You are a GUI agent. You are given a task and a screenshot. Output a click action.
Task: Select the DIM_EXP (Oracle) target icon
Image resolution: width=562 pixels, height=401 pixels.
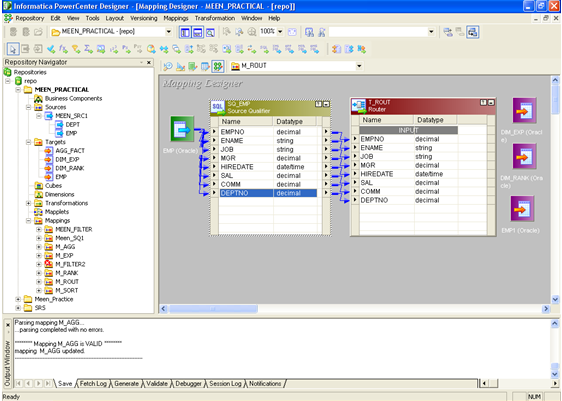click(524, 110)
